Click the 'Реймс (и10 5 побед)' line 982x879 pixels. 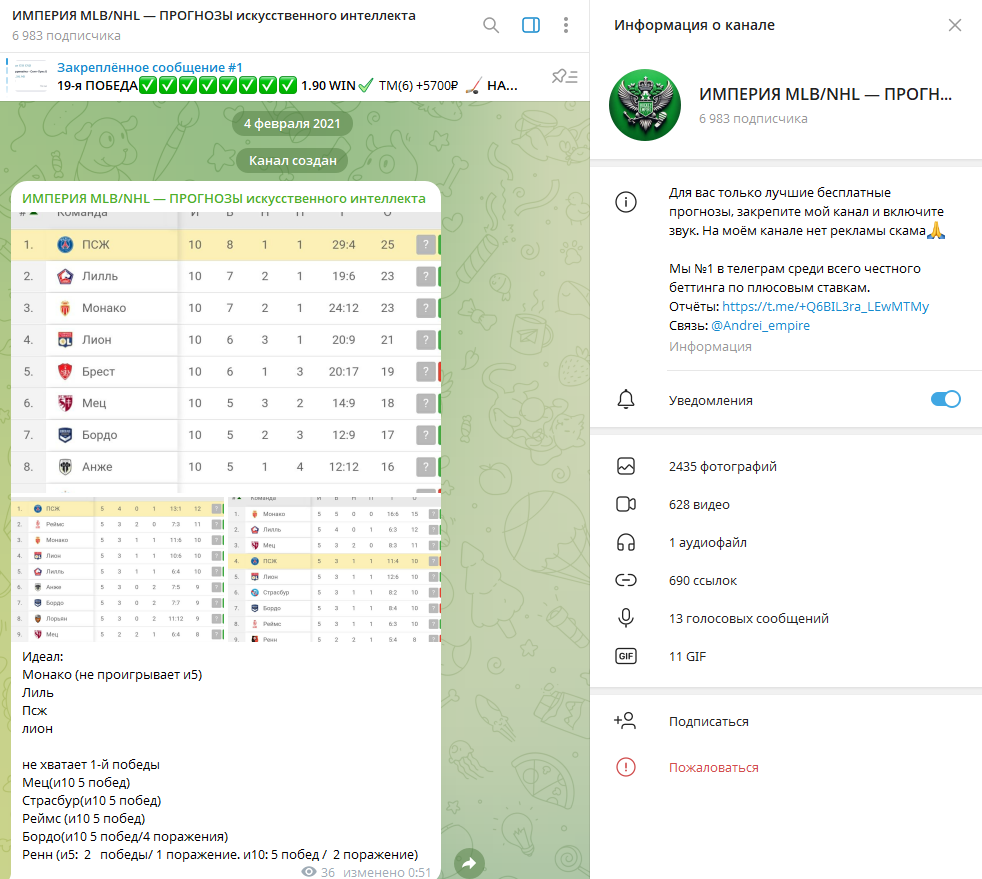tap(83, 819)
